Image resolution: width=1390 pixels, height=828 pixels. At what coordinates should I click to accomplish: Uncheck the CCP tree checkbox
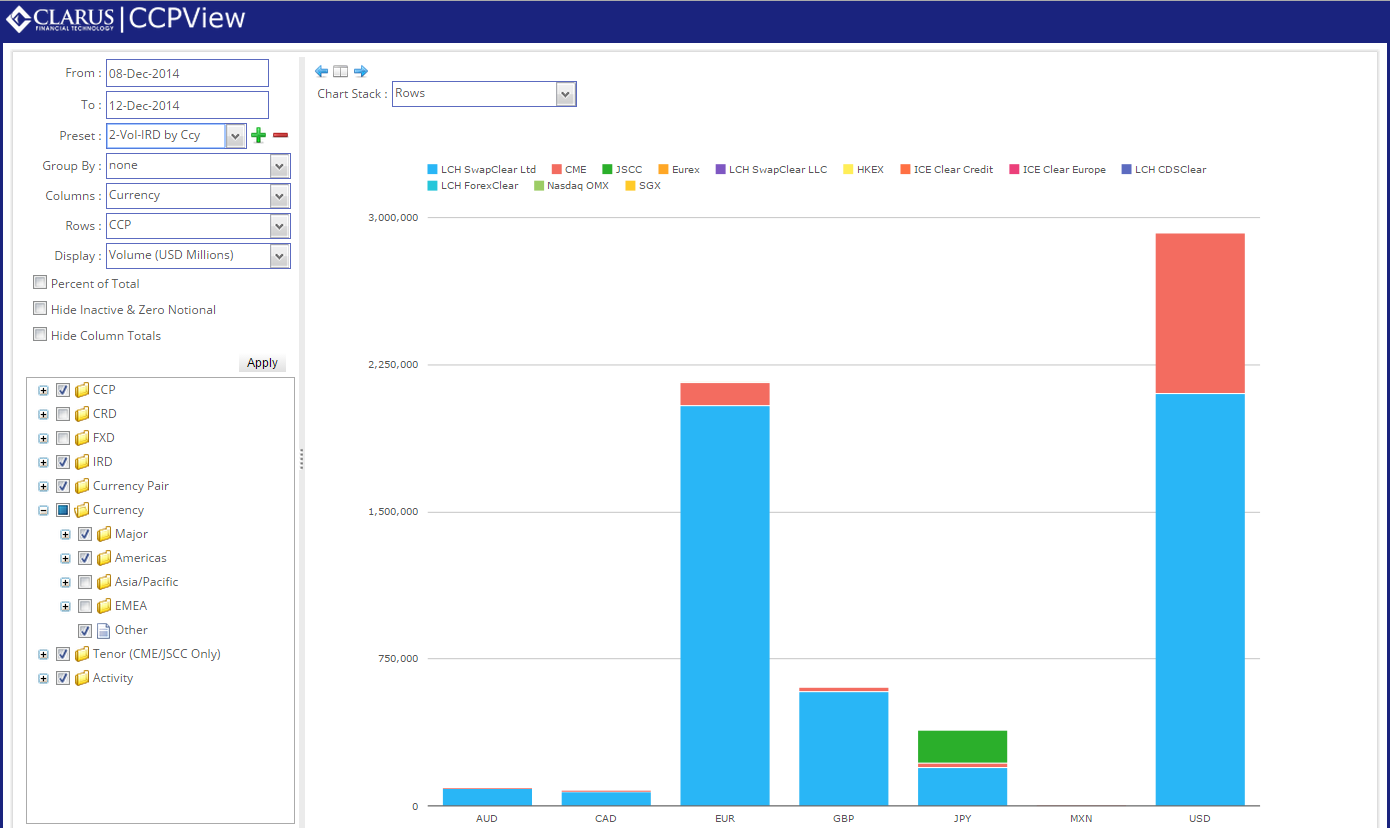click(x=63, y=390)
